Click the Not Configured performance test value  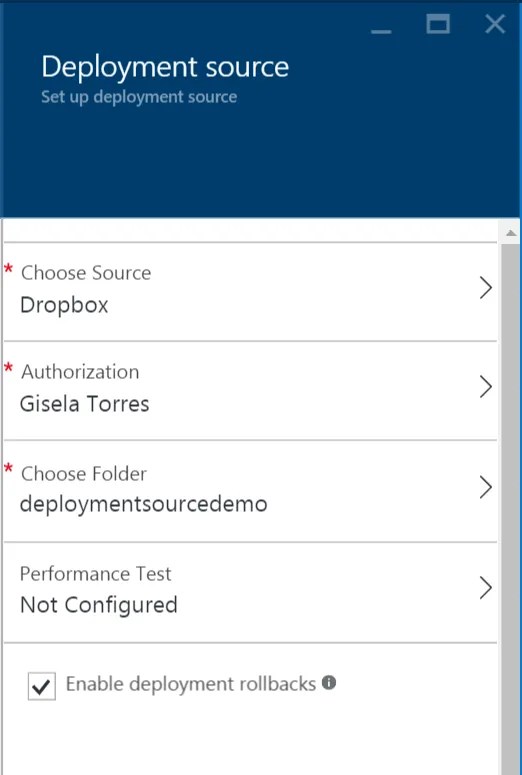click(x=99, y=605)
